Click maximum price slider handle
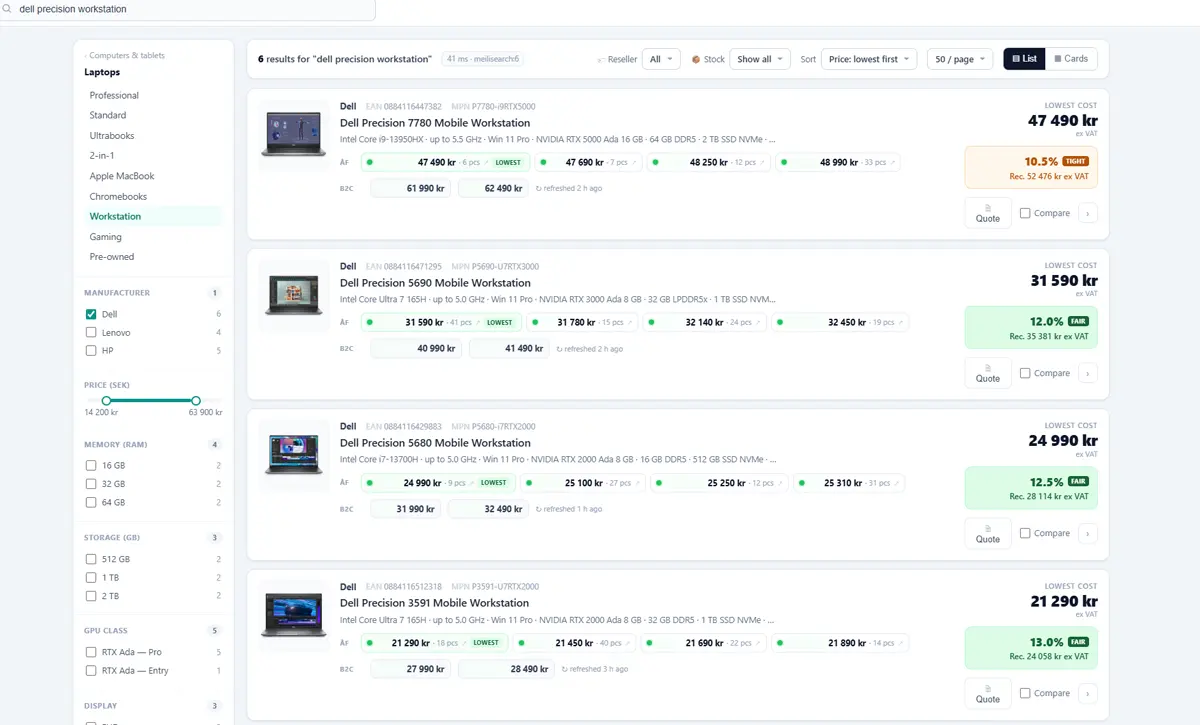The height and width of the screenshot is (725, 1200). click(196, 400)
